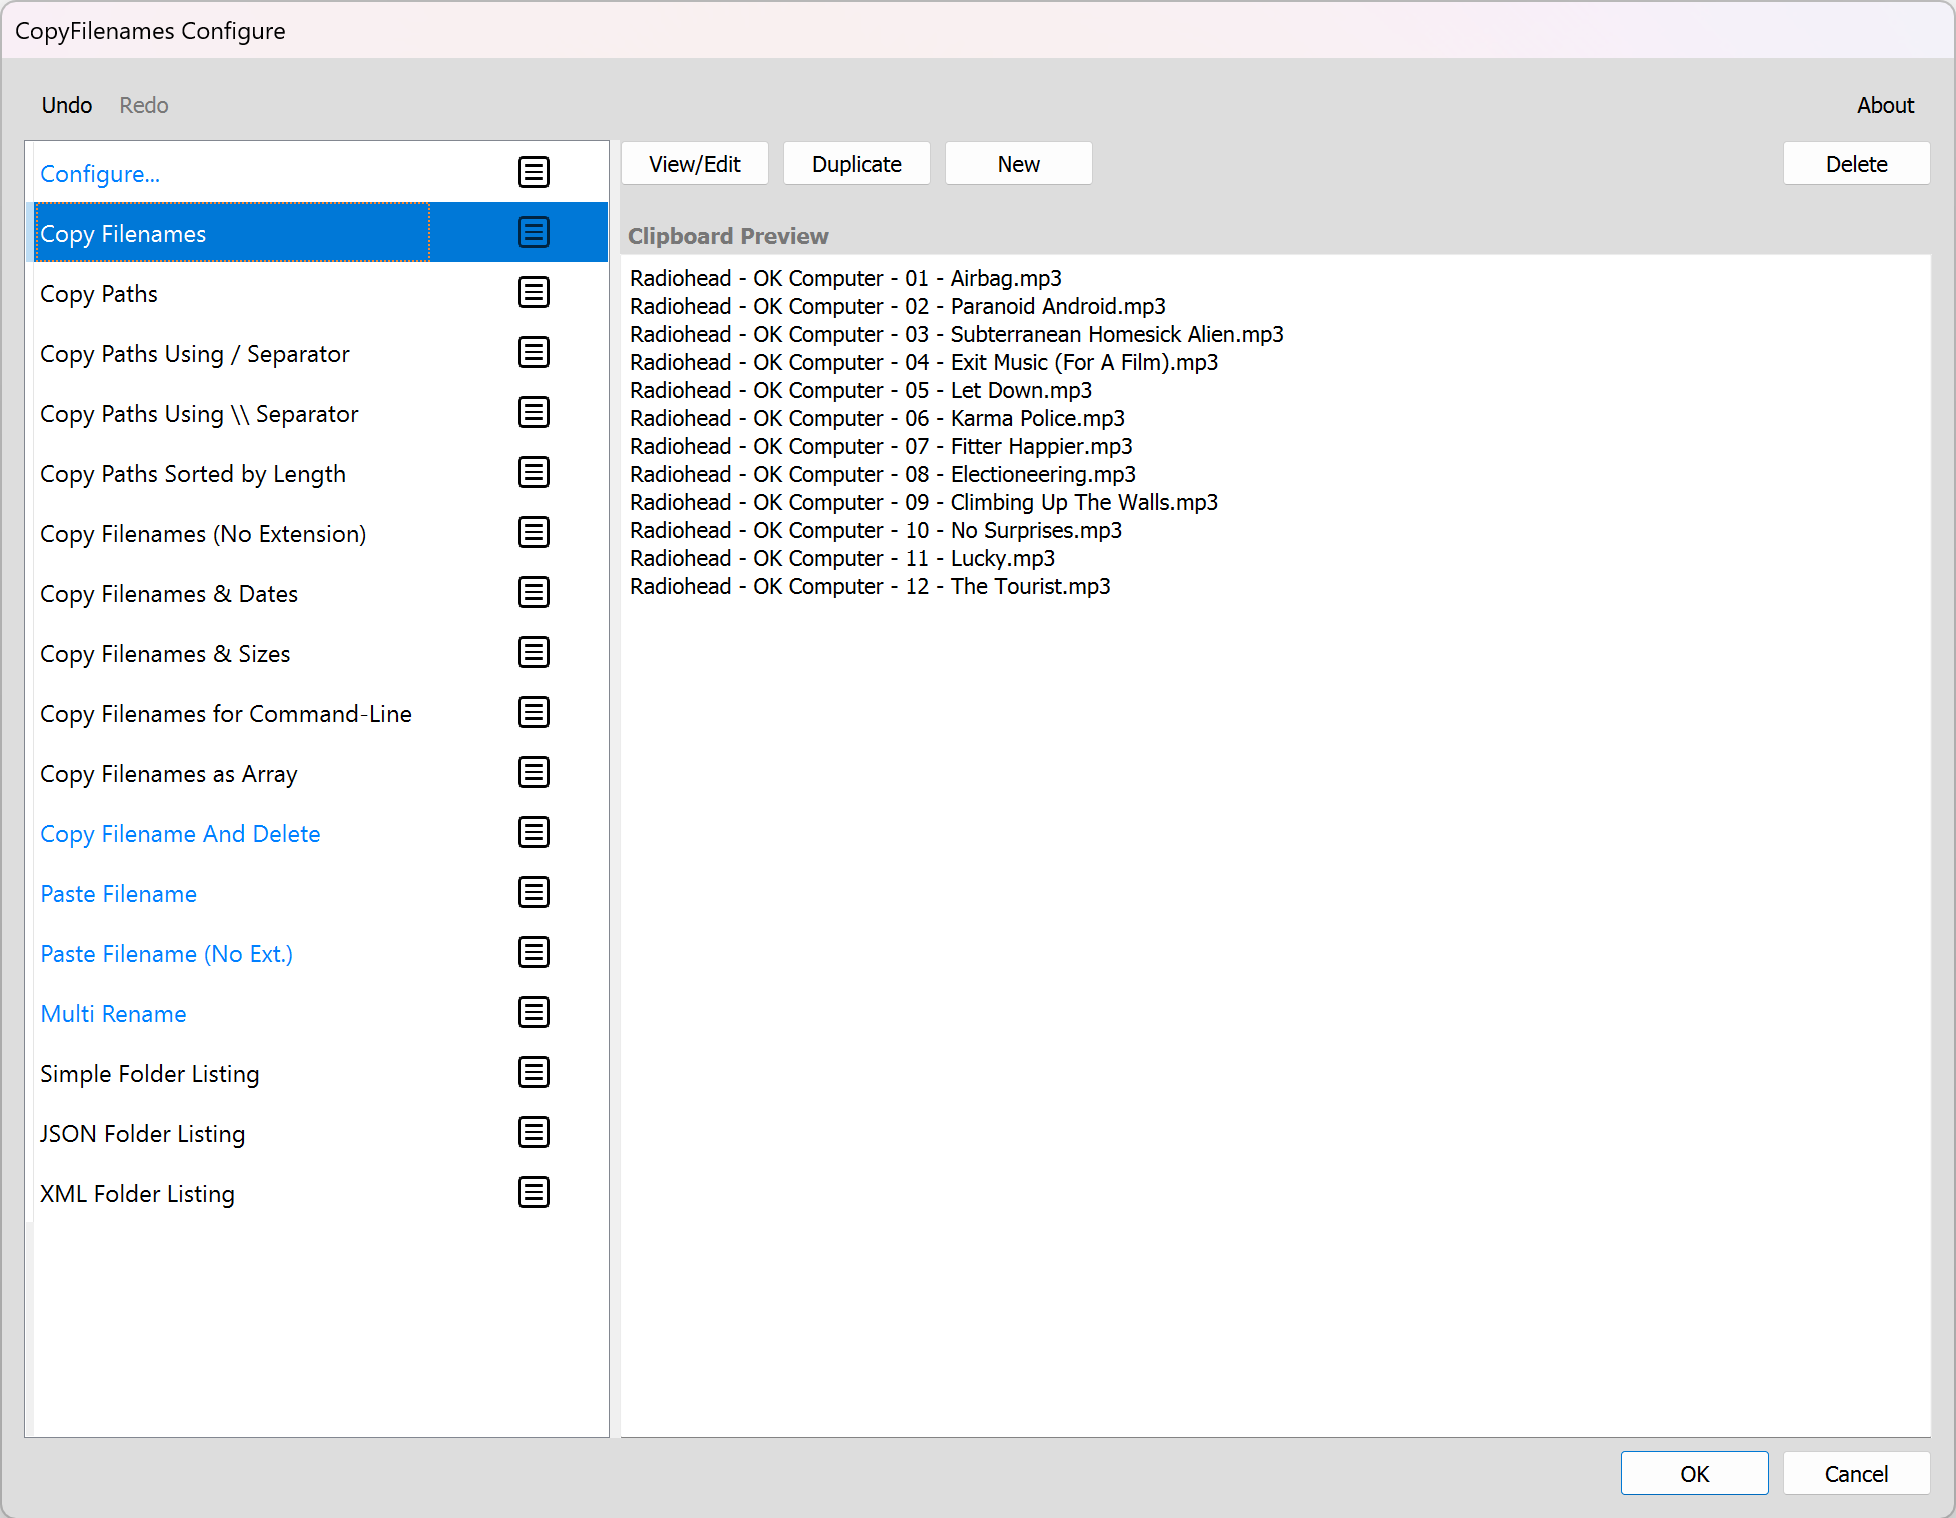Click list icon beside Multi Rename
This screenshot has height=1518, width=1956.
pos(534,1012)
